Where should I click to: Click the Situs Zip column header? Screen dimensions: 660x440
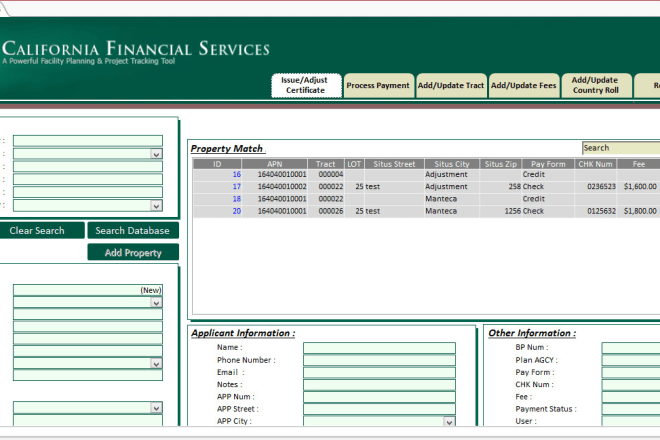tap(500, 164)
